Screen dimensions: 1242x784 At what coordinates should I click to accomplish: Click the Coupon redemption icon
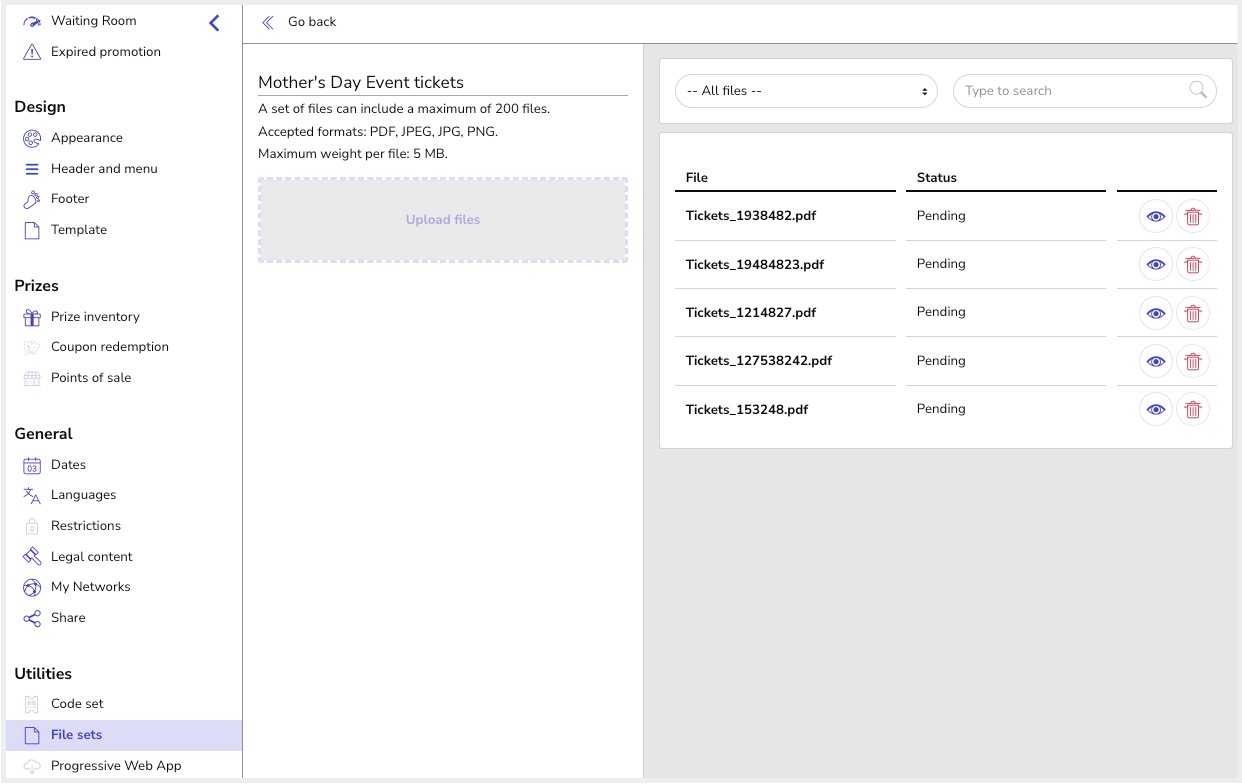click(32, 347)
